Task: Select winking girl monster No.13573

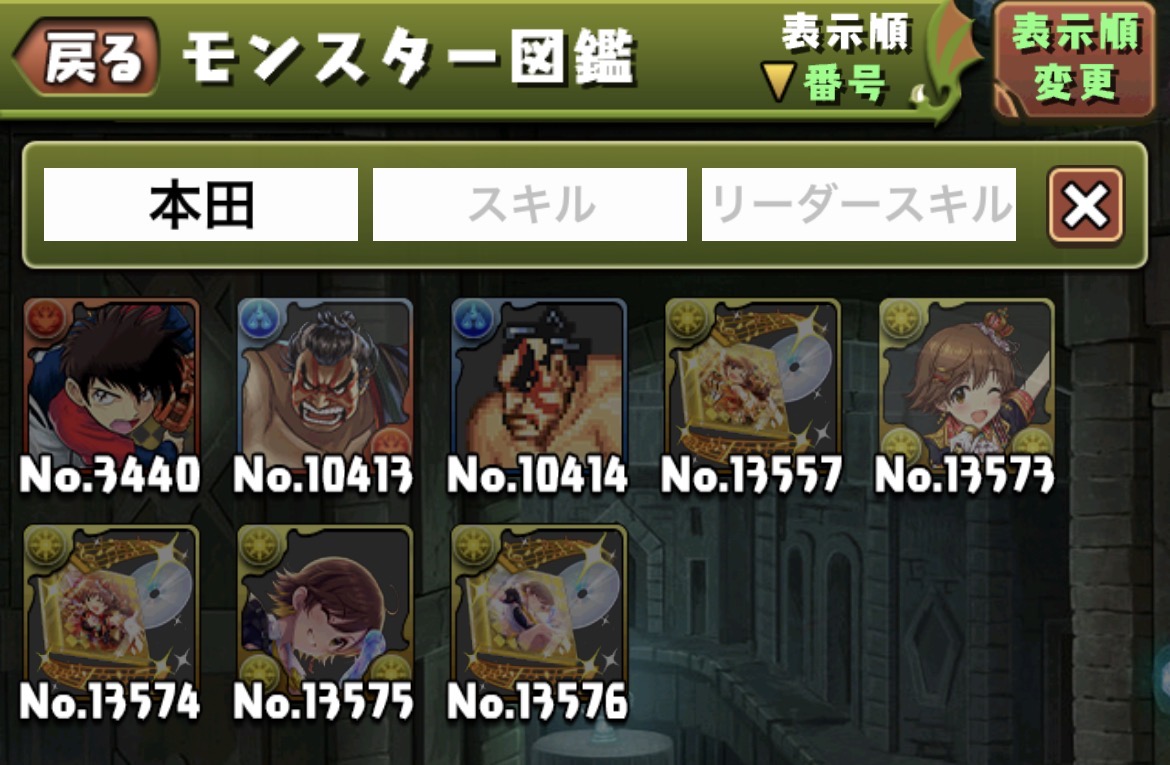Action: pos(967,382)
